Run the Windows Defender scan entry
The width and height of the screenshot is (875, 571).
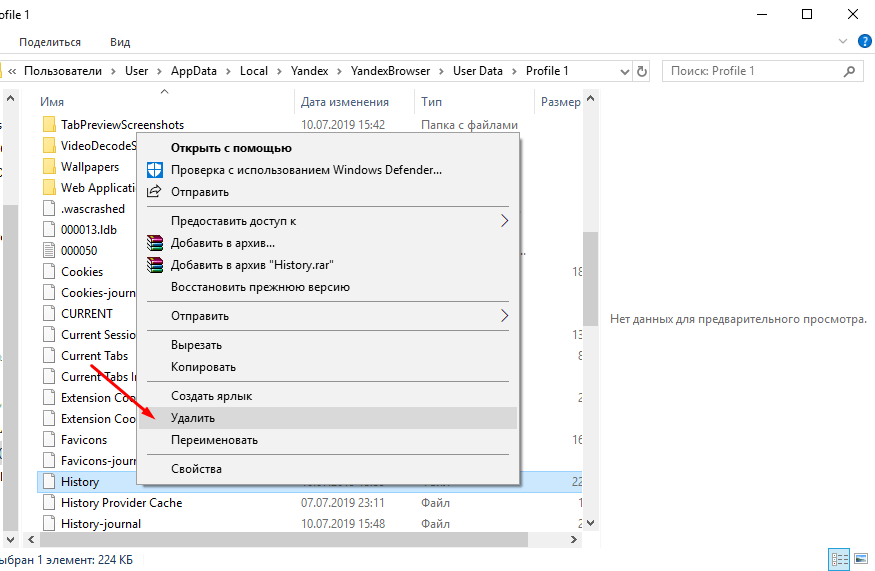tap(328, 170)
